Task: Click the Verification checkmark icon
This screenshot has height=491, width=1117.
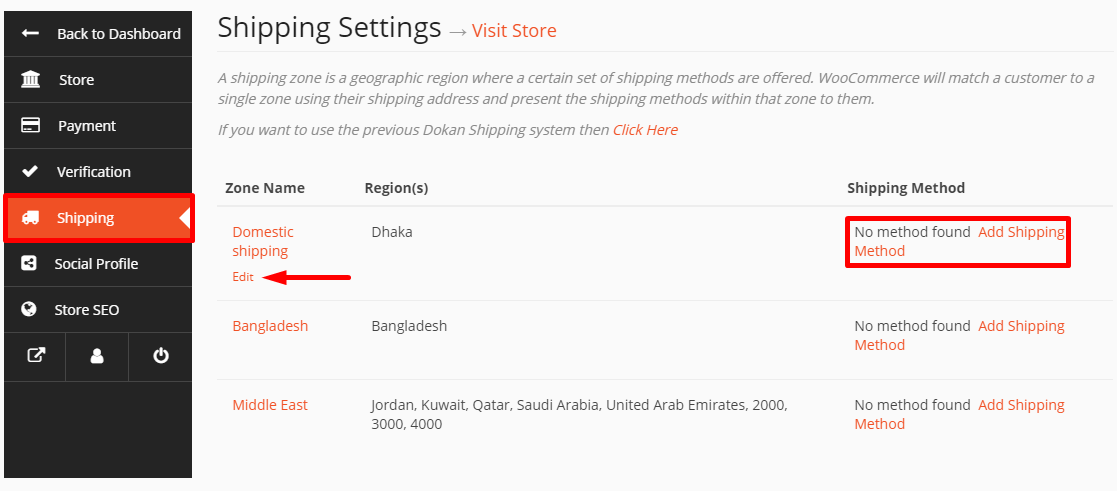Action: pos(30,172)
